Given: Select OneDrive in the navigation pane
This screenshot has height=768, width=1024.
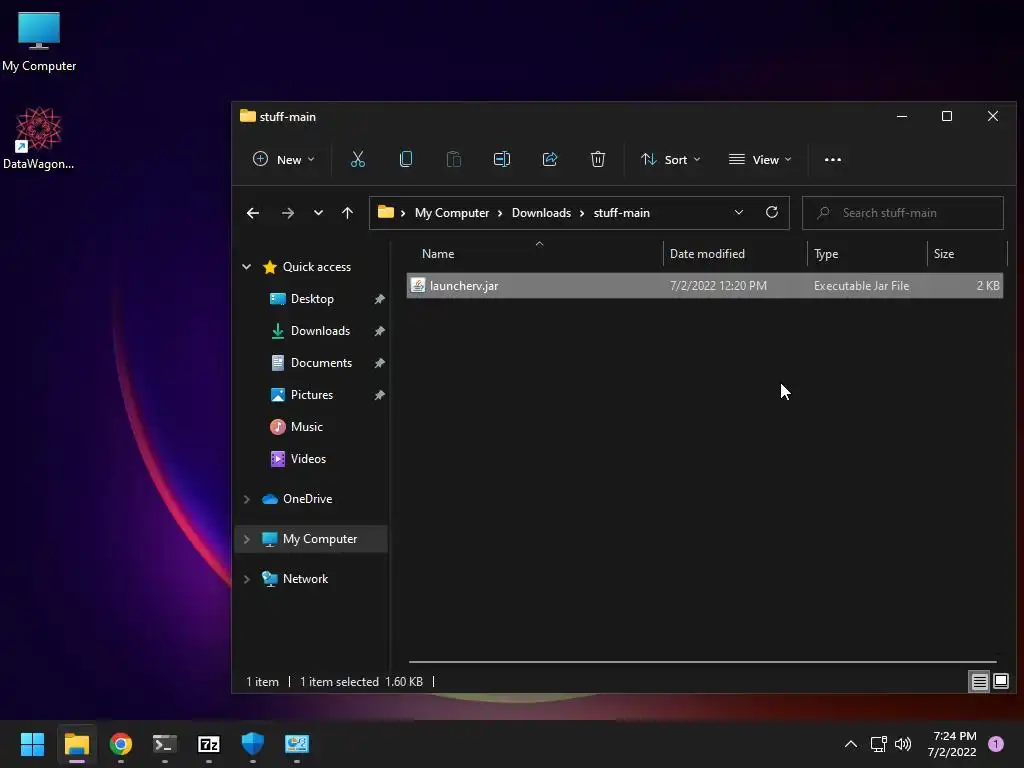Looking at the screenshot, I should [x=307, y=499].
